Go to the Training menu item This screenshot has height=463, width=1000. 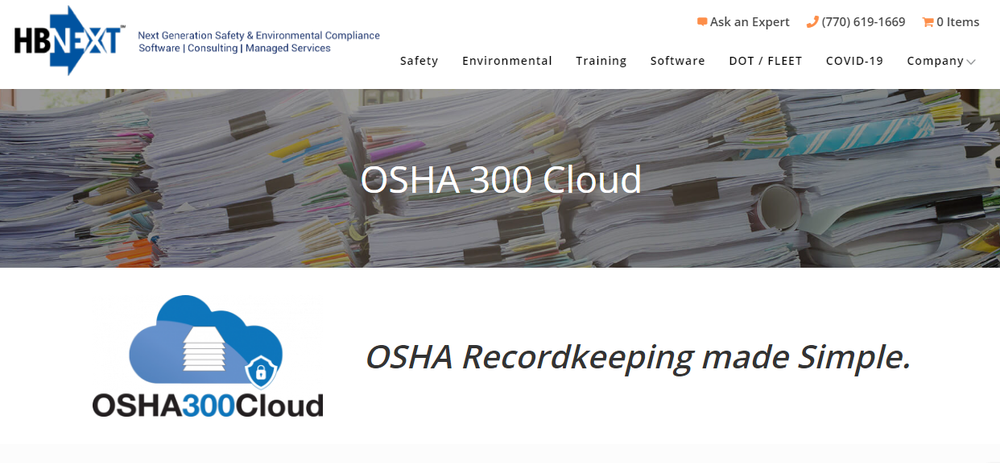[x=601, y=61]
